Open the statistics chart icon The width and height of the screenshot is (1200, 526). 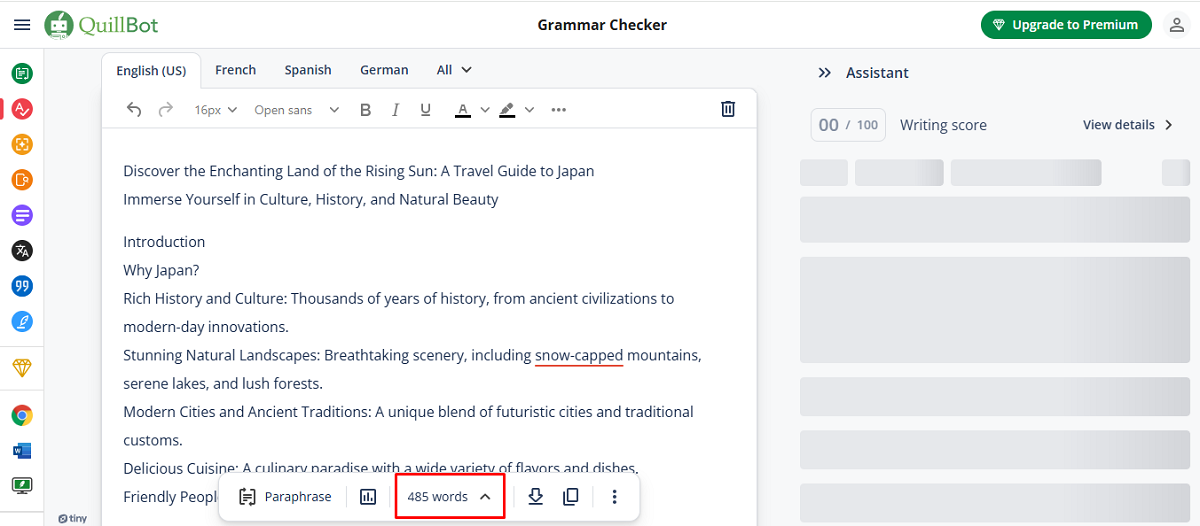[368, 496]
